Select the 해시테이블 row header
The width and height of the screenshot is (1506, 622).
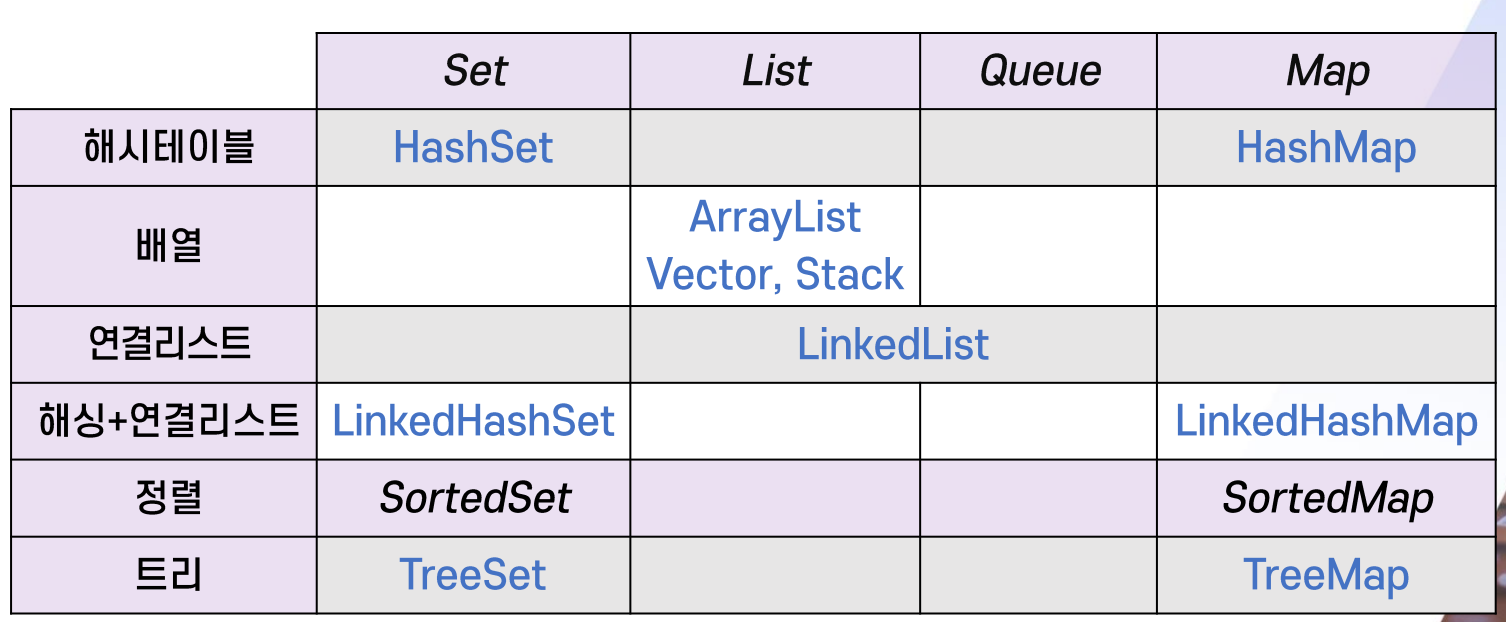170,147
